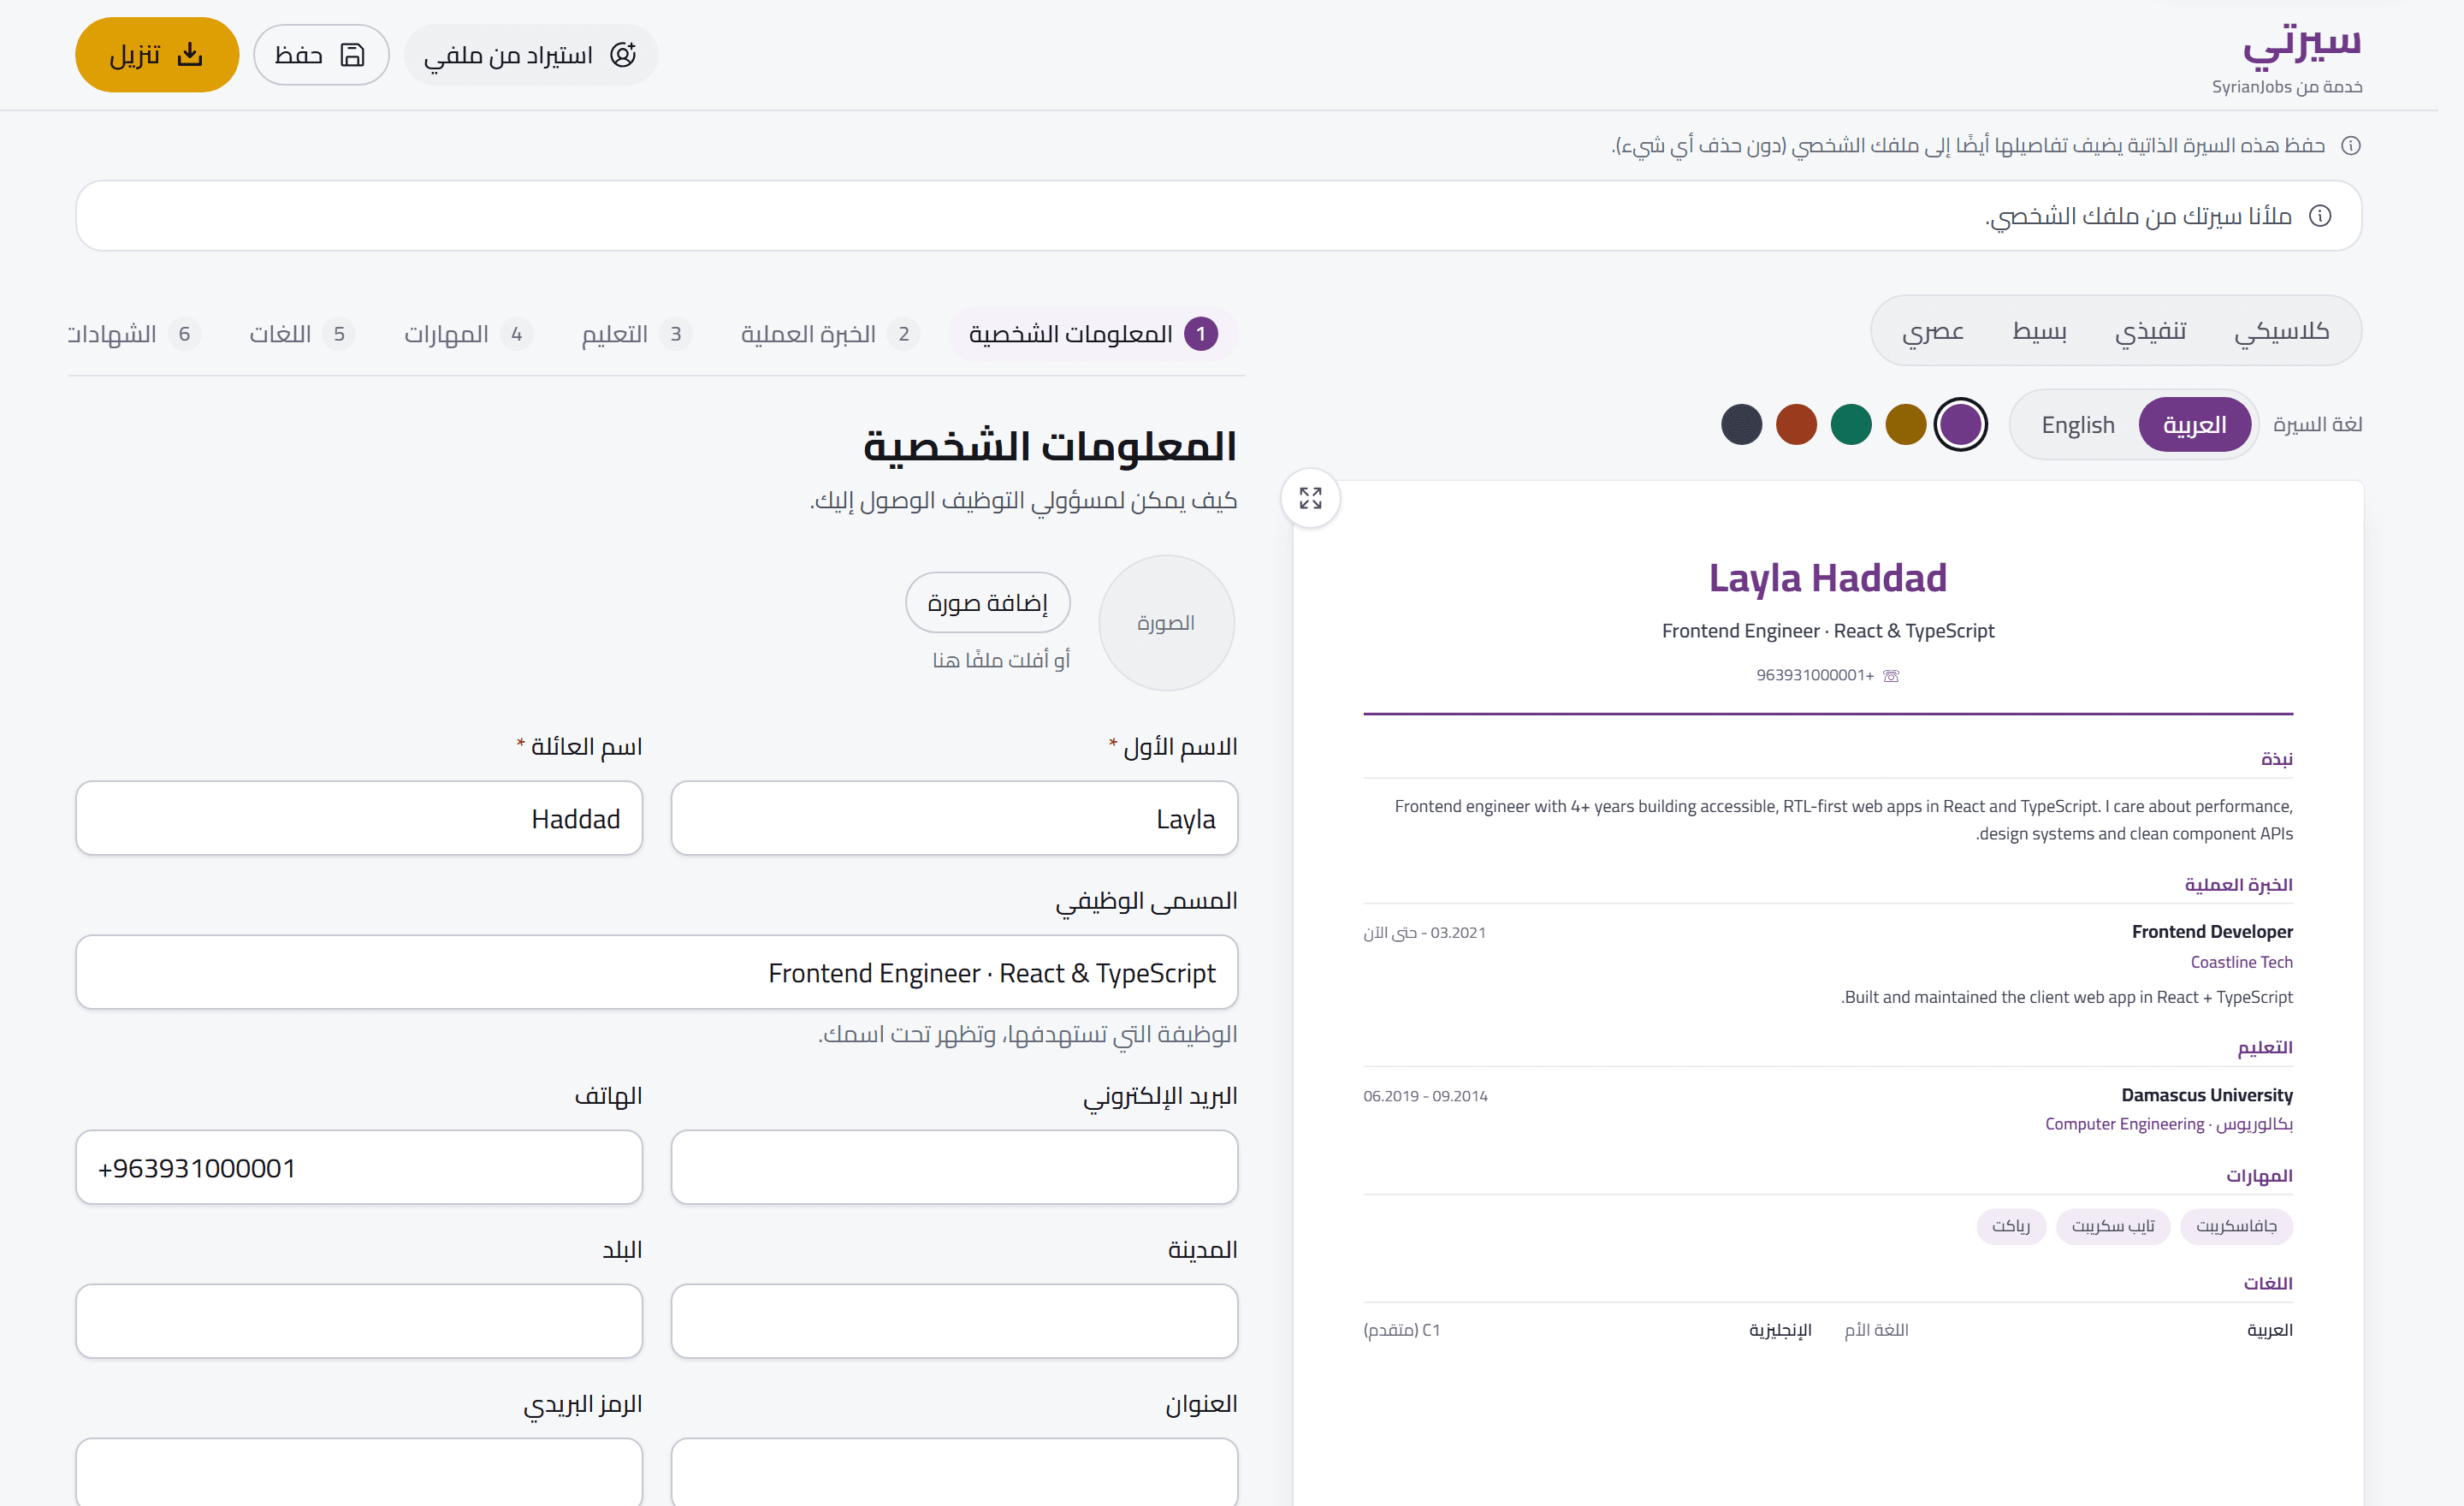Open the المهارات step tab

(468, 334)
